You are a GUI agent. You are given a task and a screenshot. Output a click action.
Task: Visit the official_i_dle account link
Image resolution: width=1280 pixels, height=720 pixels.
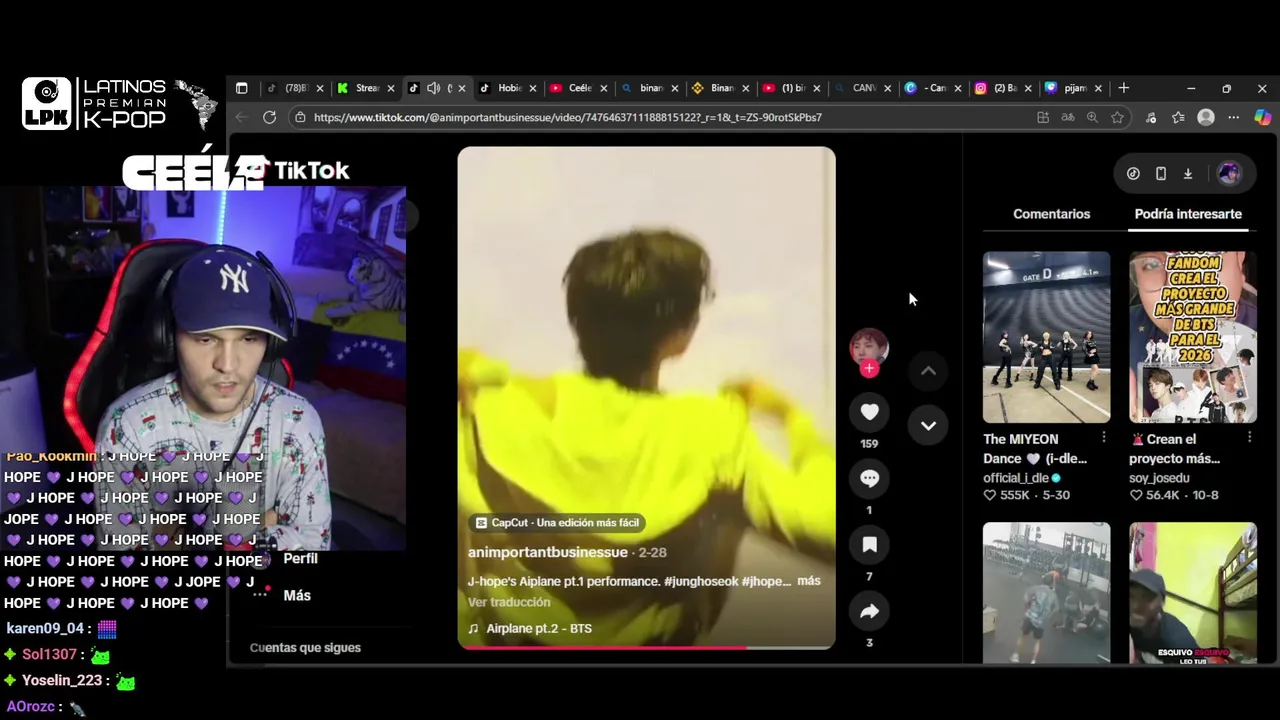pyautogui.click(x=1016, y=478)
